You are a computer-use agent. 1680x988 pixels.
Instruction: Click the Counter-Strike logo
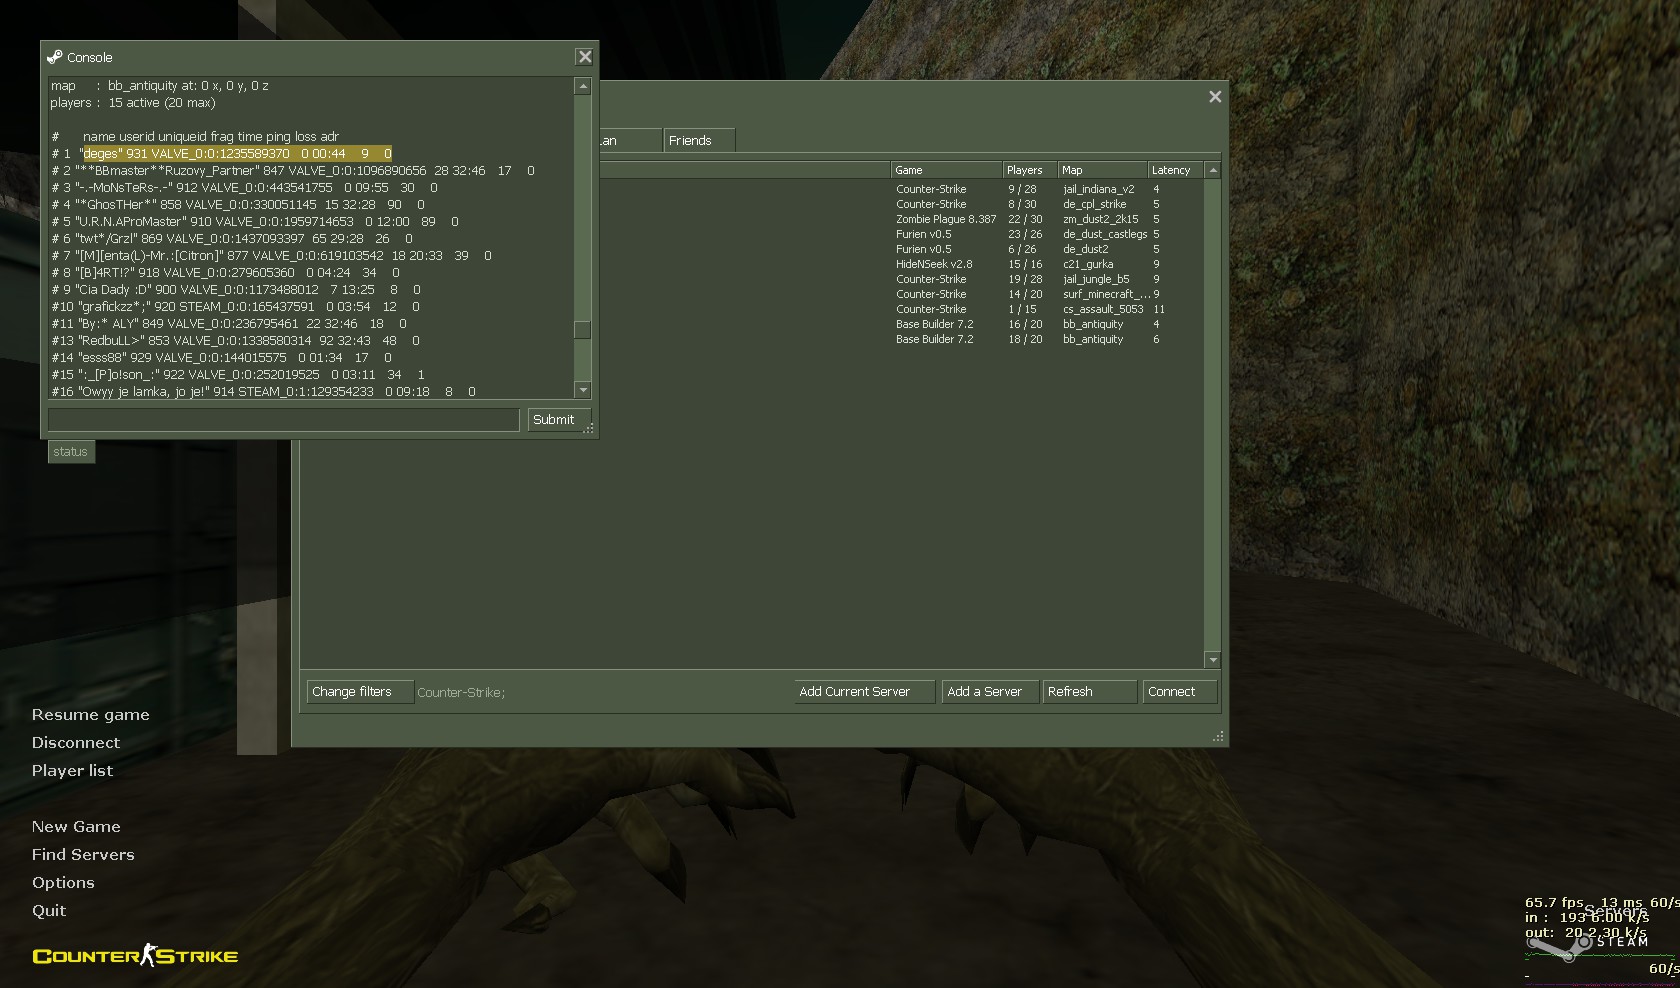(x=135, y=956)
